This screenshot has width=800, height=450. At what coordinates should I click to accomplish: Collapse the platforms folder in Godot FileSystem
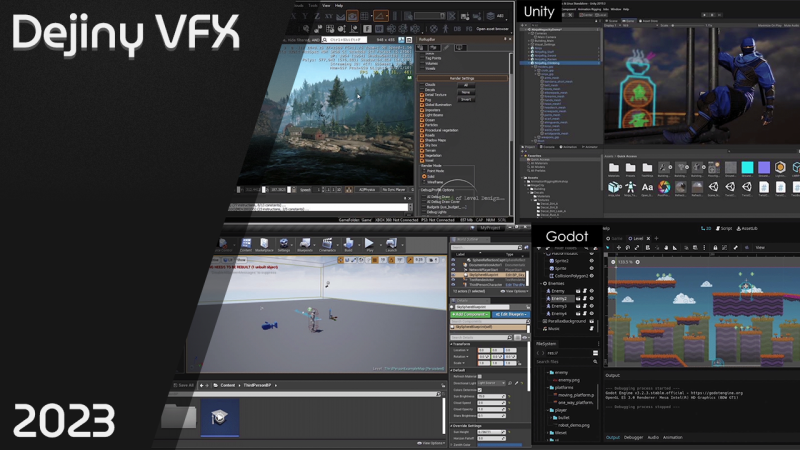click(x=547, y=388)
